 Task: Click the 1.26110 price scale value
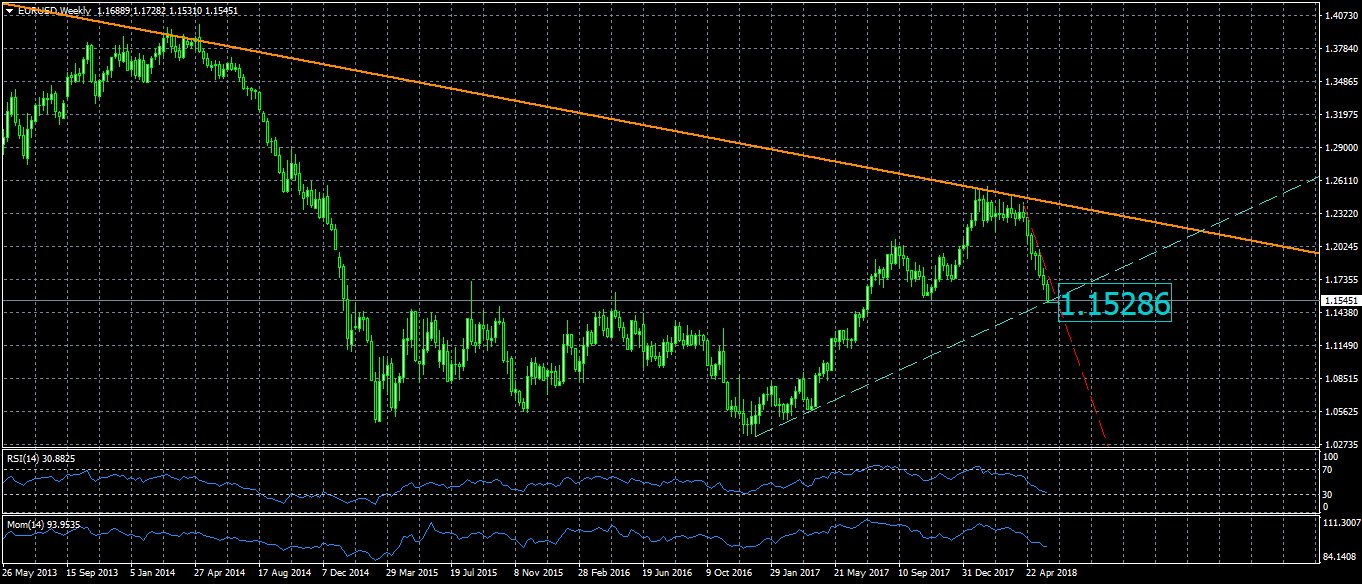point(1339,181)
